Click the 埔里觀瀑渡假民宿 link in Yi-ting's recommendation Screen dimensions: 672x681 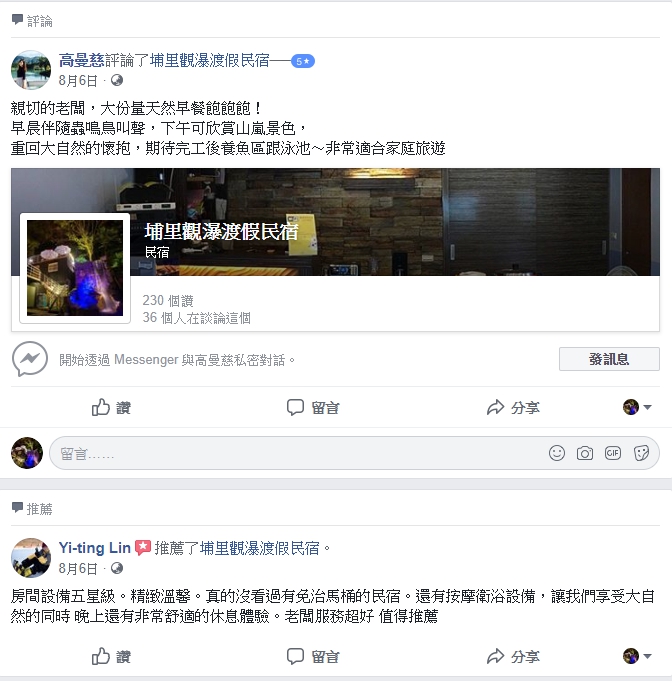click(259, 548)
